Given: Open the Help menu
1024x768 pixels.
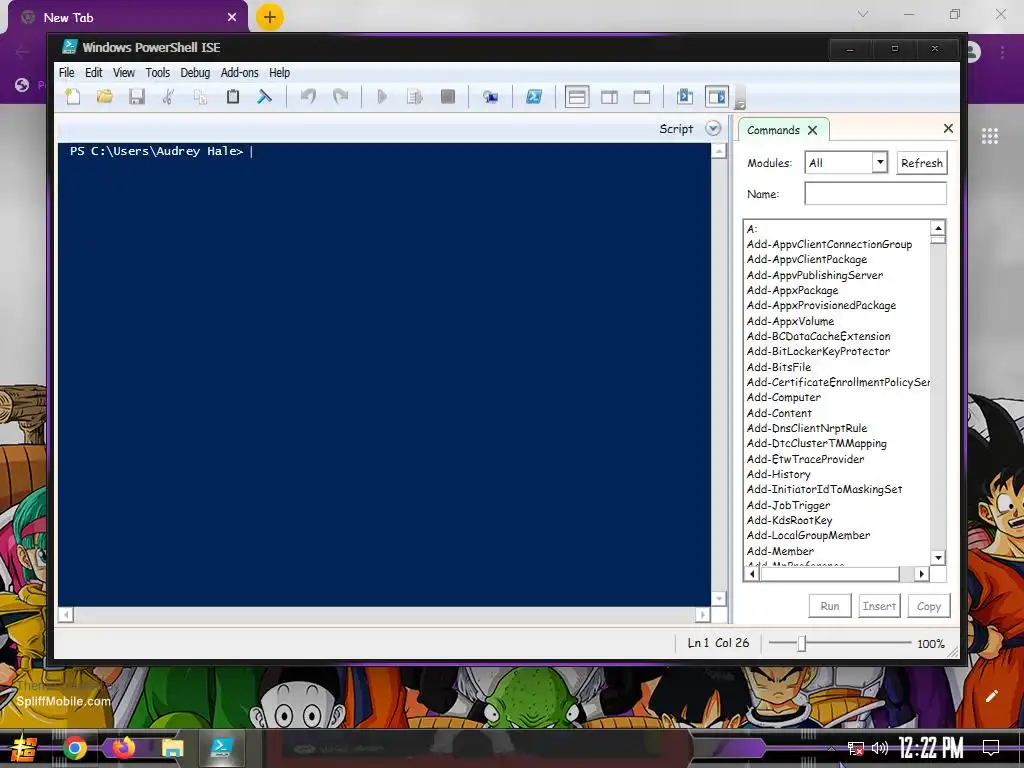Looking at the screenshot, I should 280,72.
